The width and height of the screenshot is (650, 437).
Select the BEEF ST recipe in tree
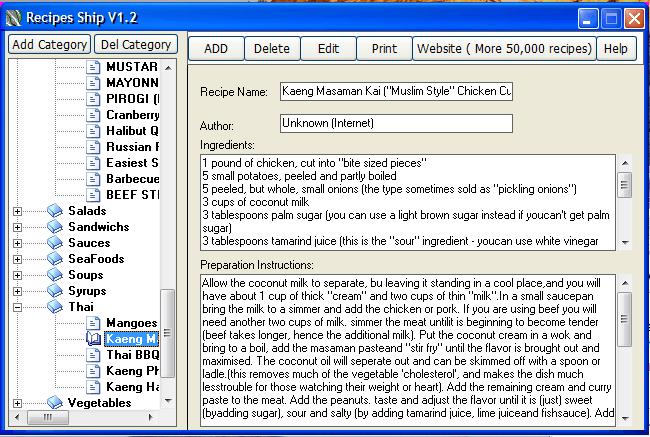pos(132,195)
